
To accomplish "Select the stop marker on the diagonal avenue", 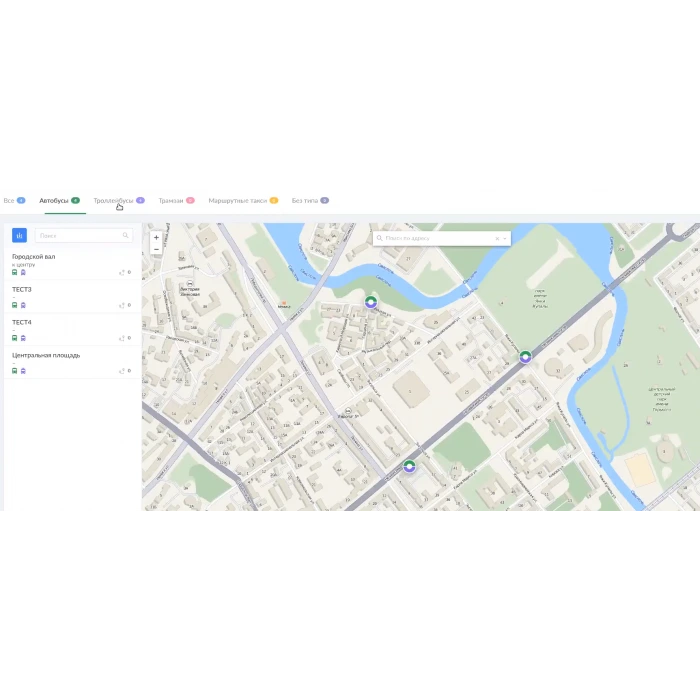I will pos(525,357).
